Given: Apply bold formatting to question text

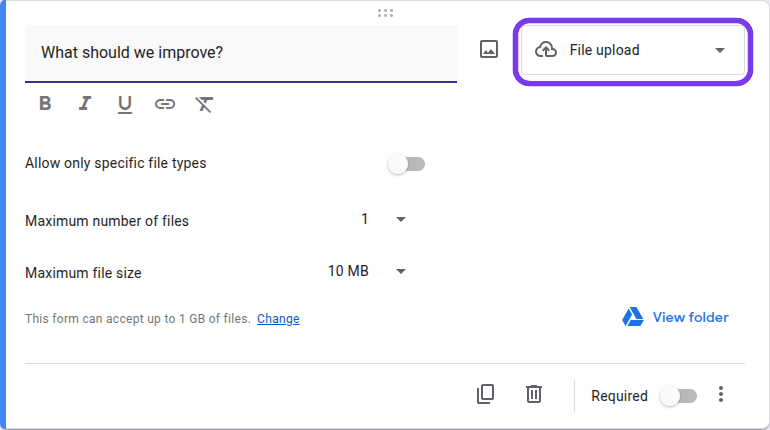Looking at the screenshot, I should point(45,104).
